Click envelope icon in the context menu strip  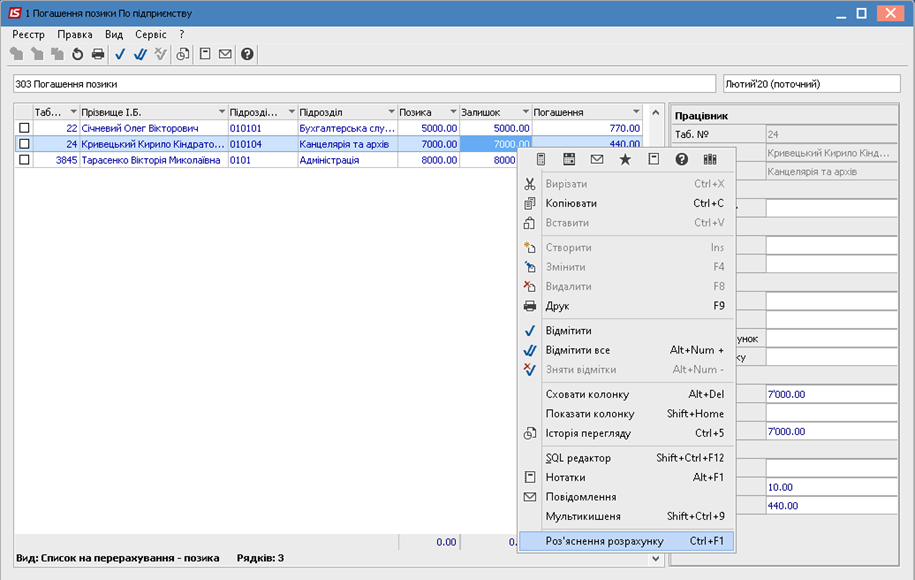pos(597,159)
